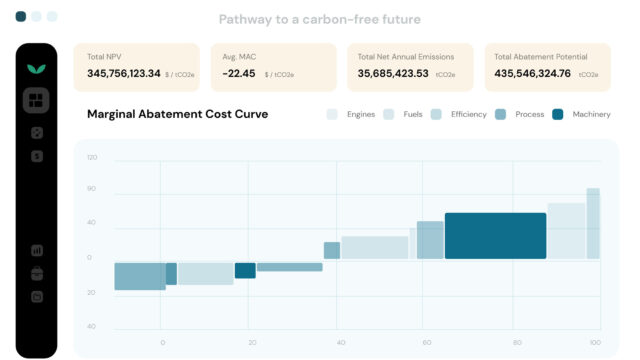This screenshot has height=360, width=640.
Task: Click the Process legend color swatch
Action: point(500,114)
